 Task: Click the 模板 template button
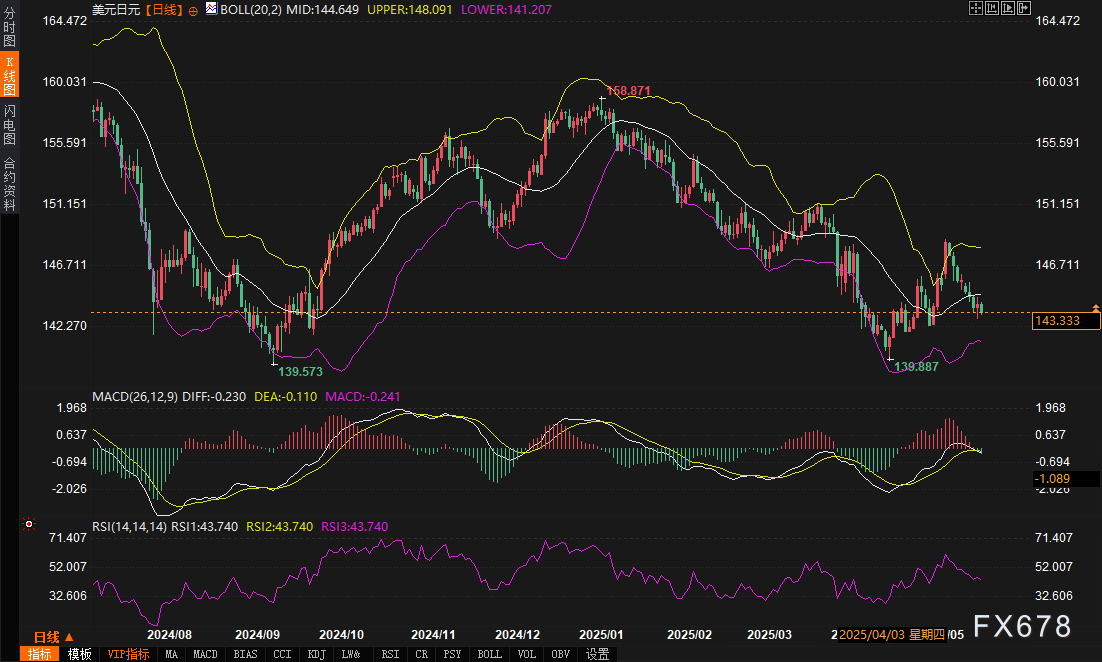79,654
